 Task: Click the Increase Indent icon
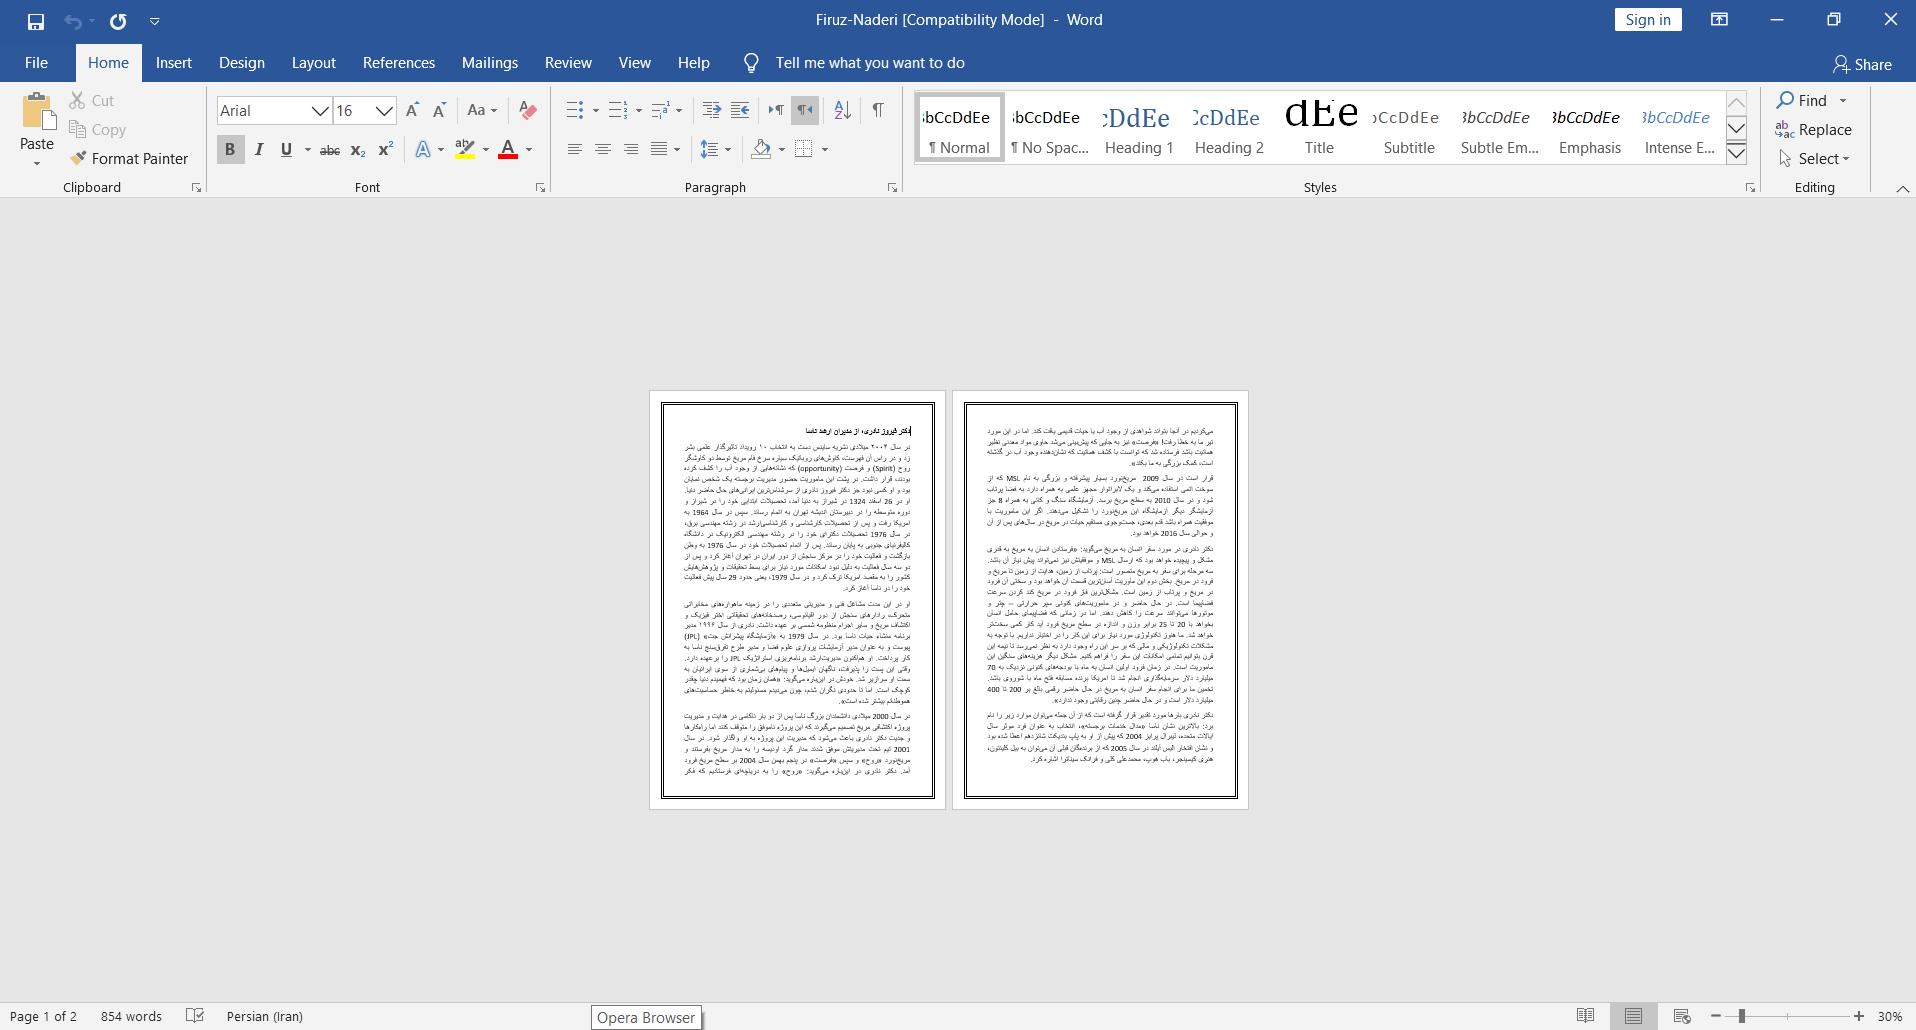pyautogui.click(x=740, y=110)
